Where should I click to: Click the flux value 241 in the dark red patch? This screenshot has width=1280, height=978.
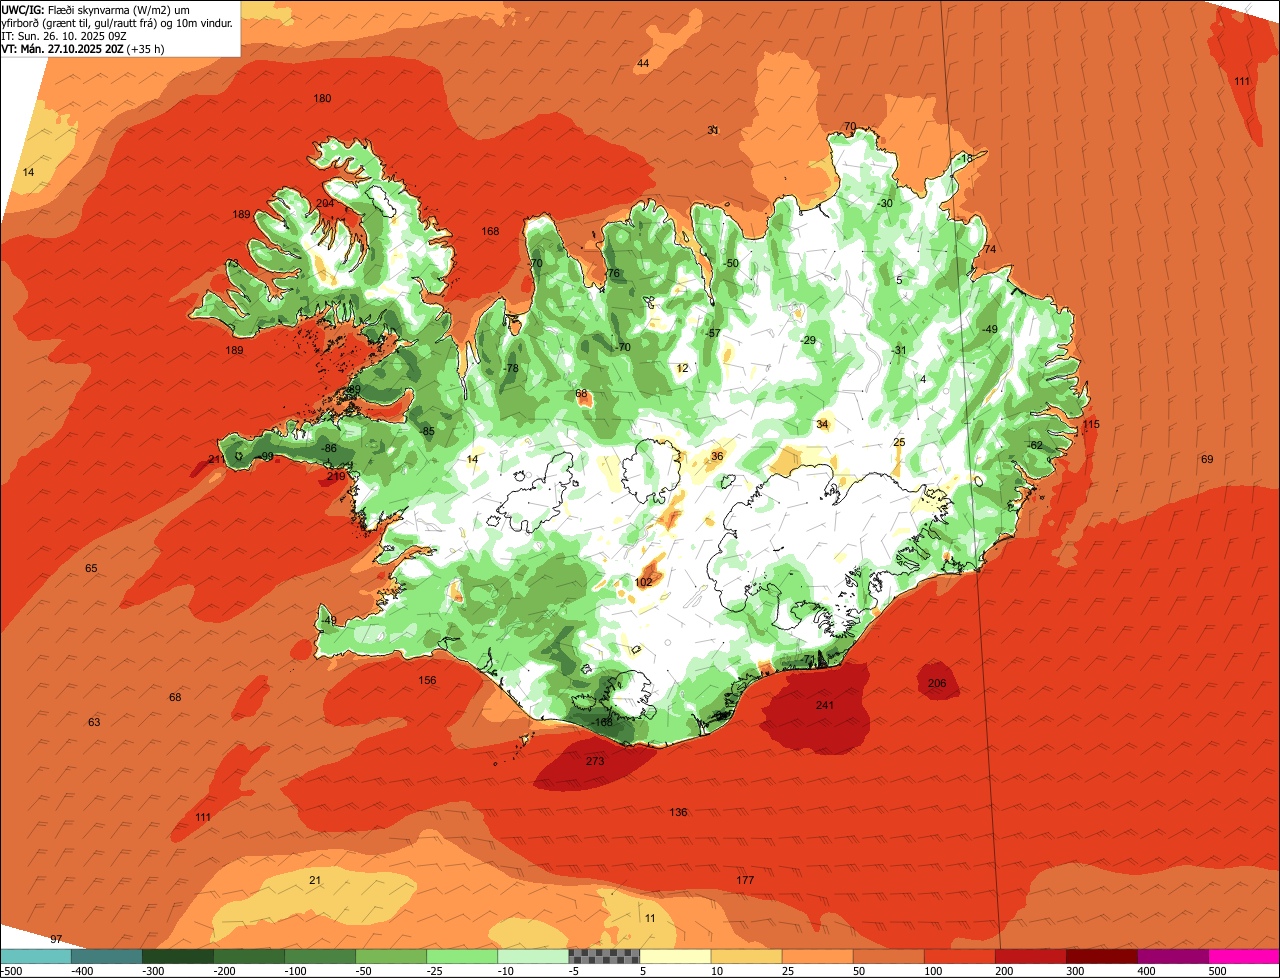tap(825, 705)
